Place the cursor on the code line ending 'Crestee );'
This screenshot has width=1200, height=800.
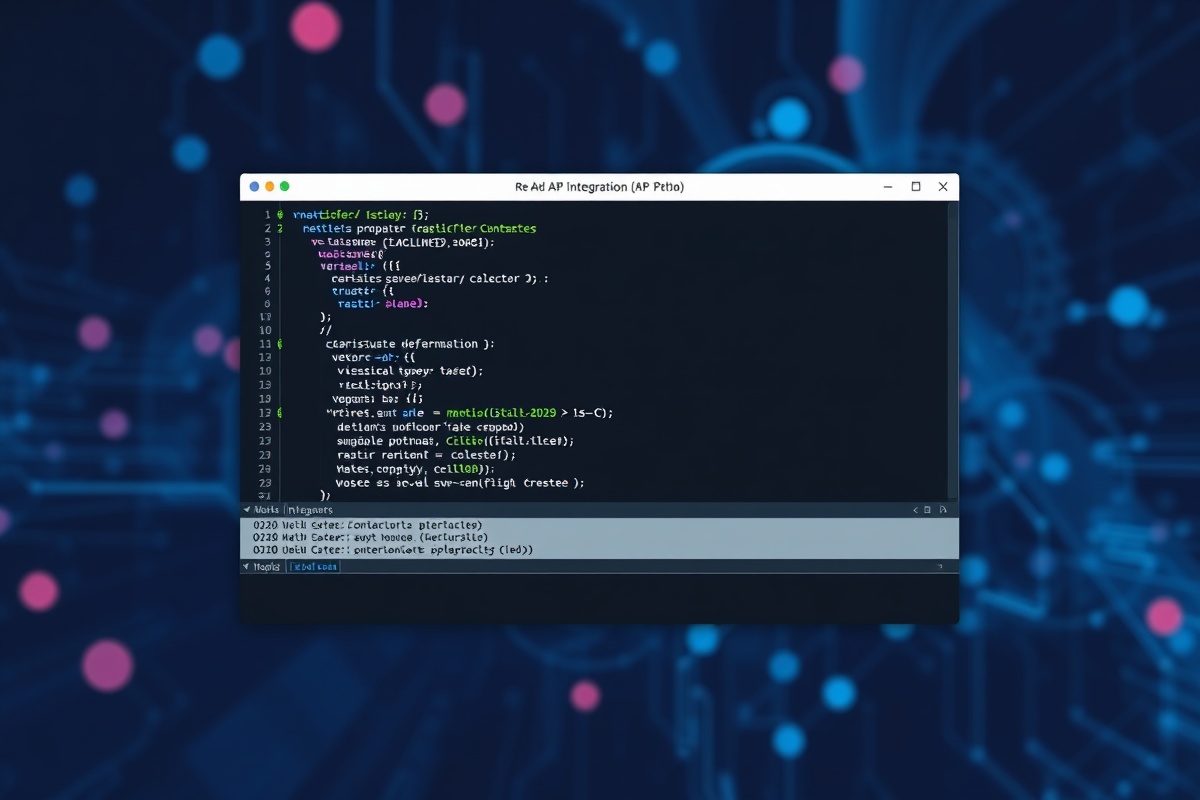coord(460,483)
